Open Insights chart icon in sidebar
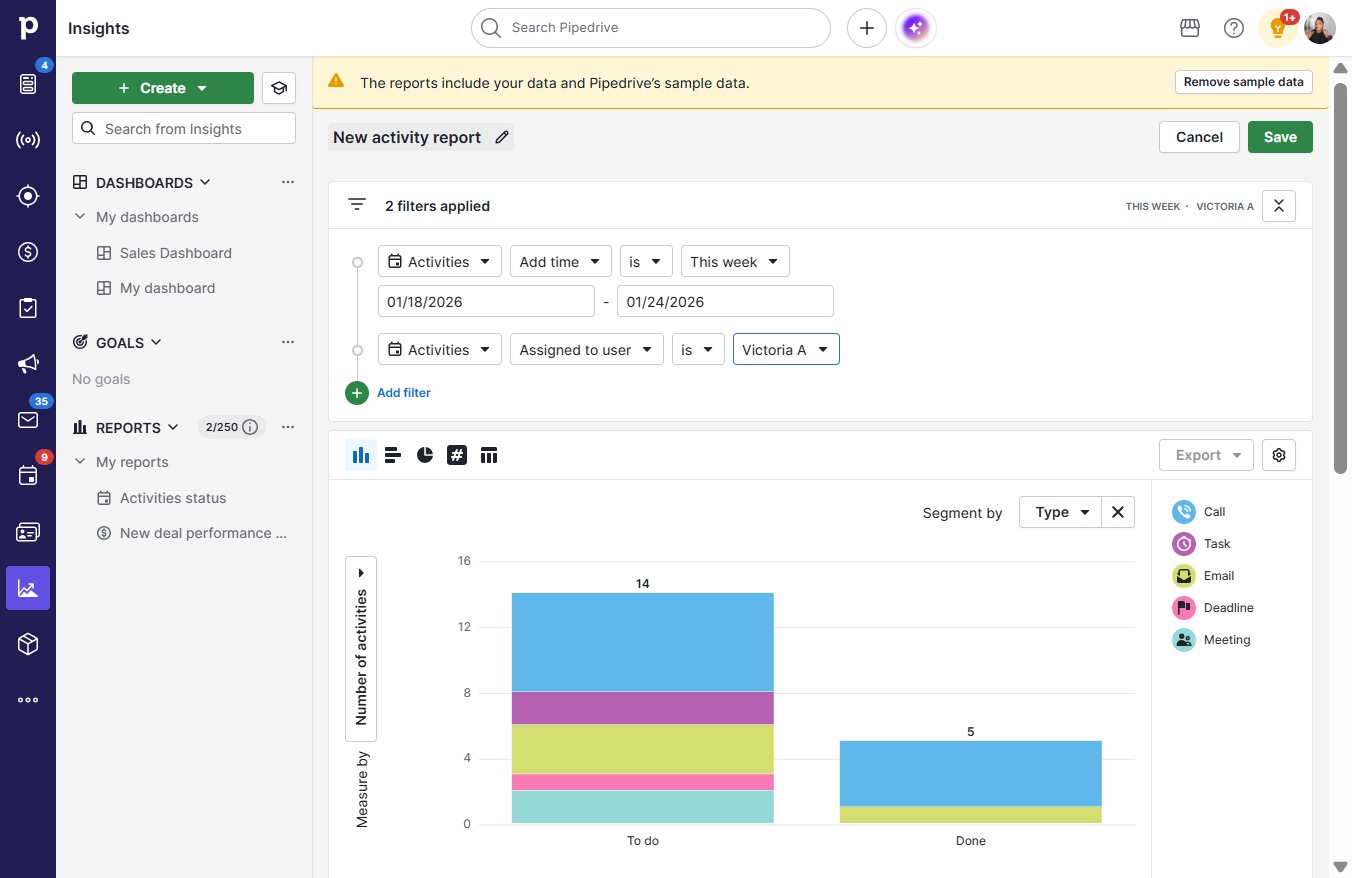1352x878 pixels. coord(28,588)
